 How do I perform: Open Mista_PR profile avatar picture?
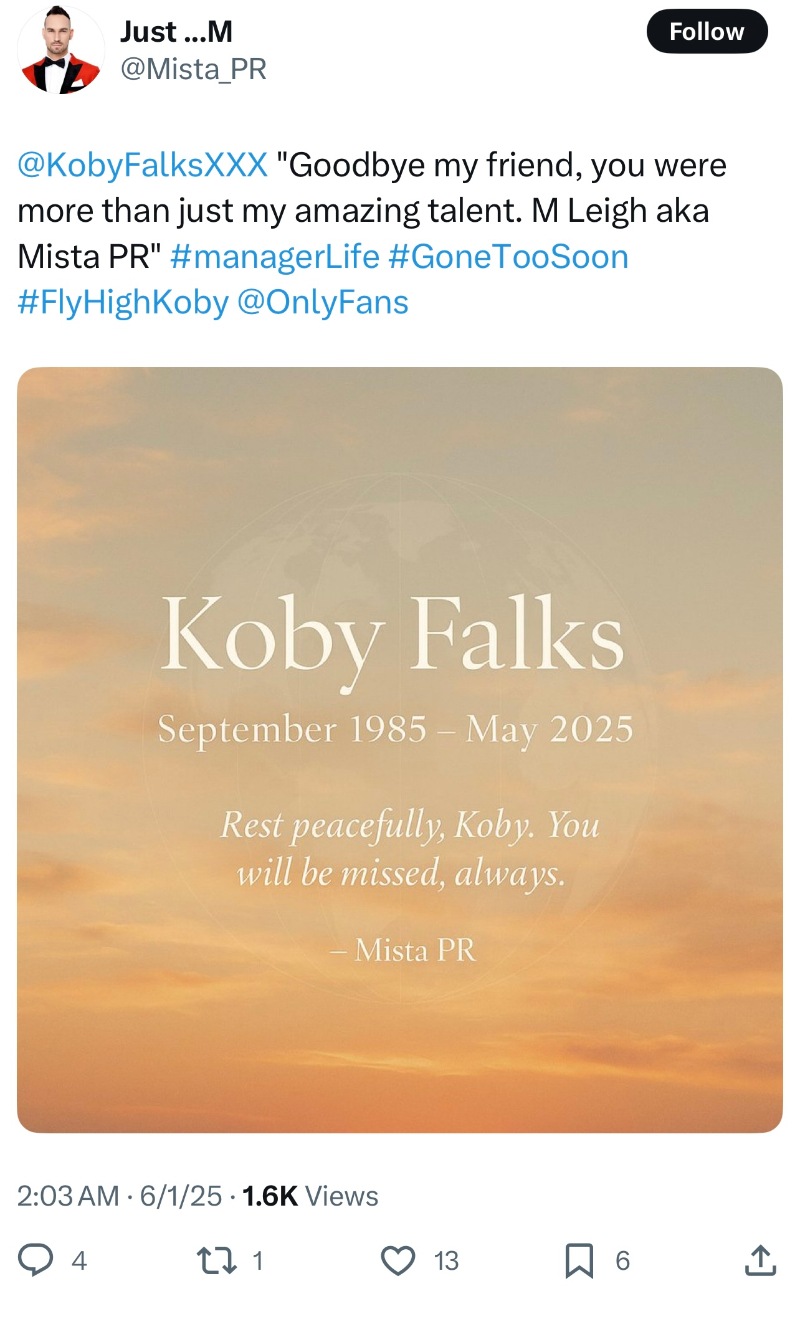pyautogui.click(x=61, y=50)
